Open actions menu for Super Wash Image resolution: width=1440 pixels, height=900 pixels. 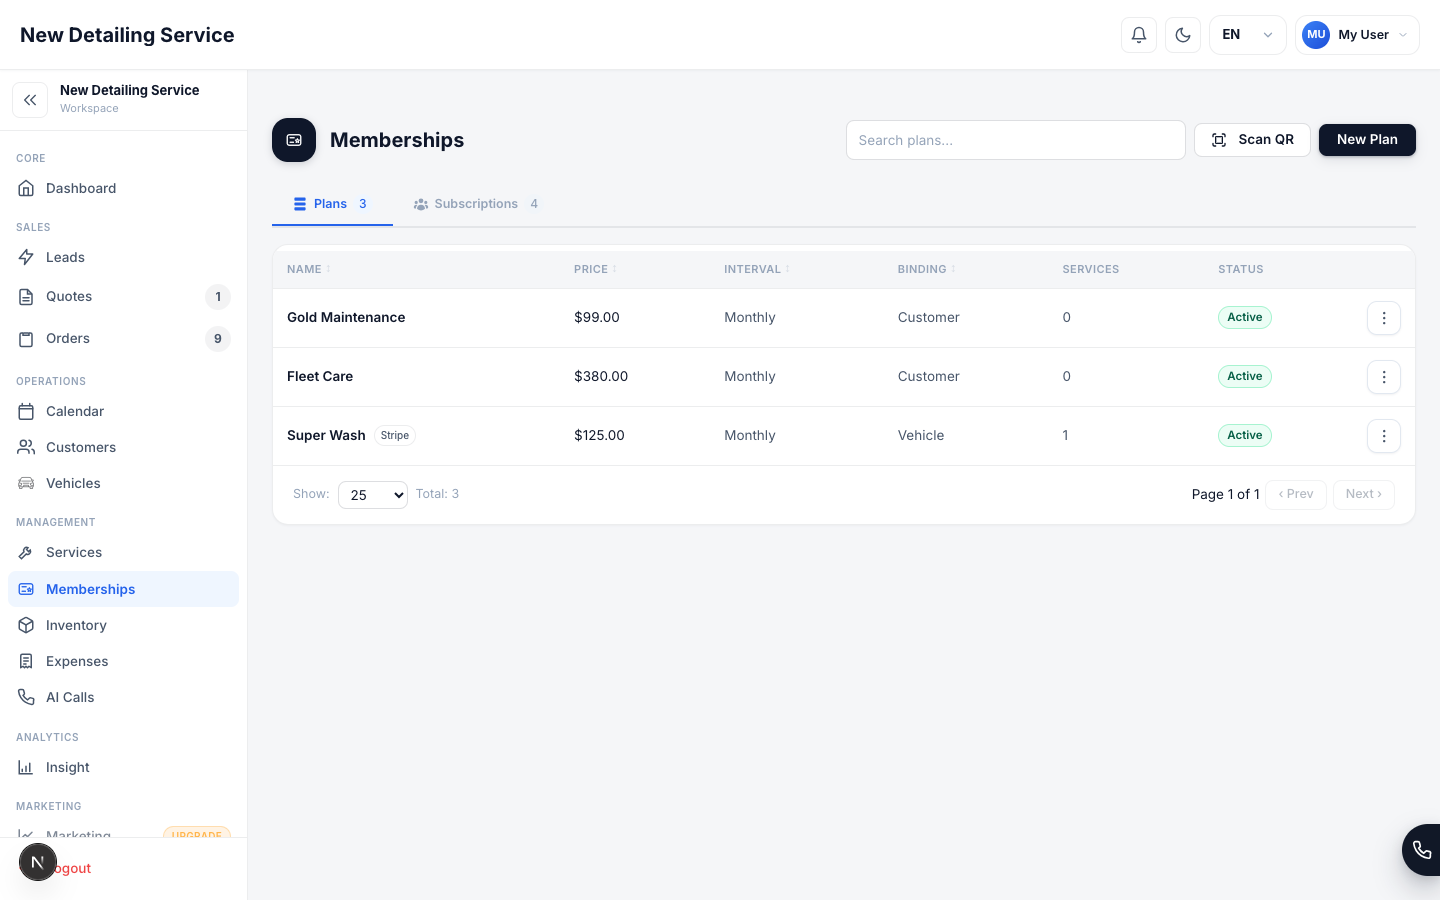point(1384,436)
